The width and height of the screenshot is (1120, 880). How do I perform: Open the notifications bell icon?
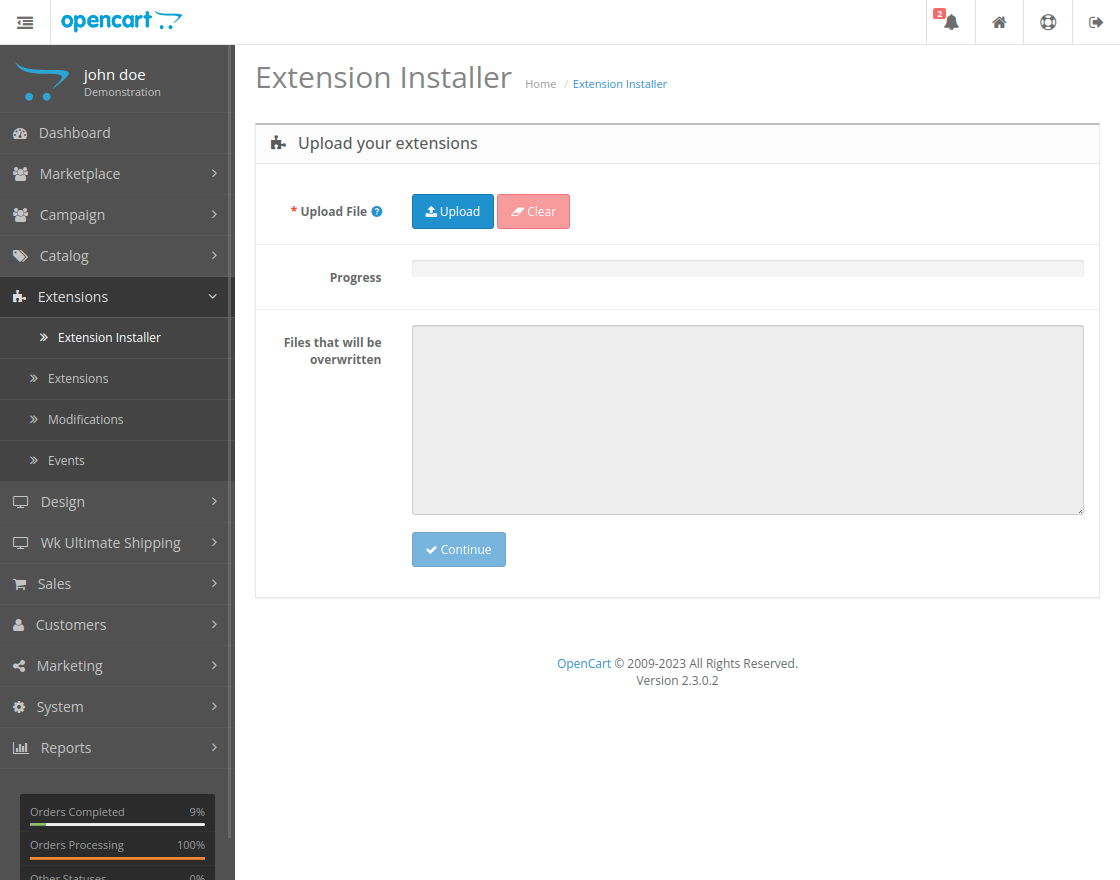coord(948,22)
